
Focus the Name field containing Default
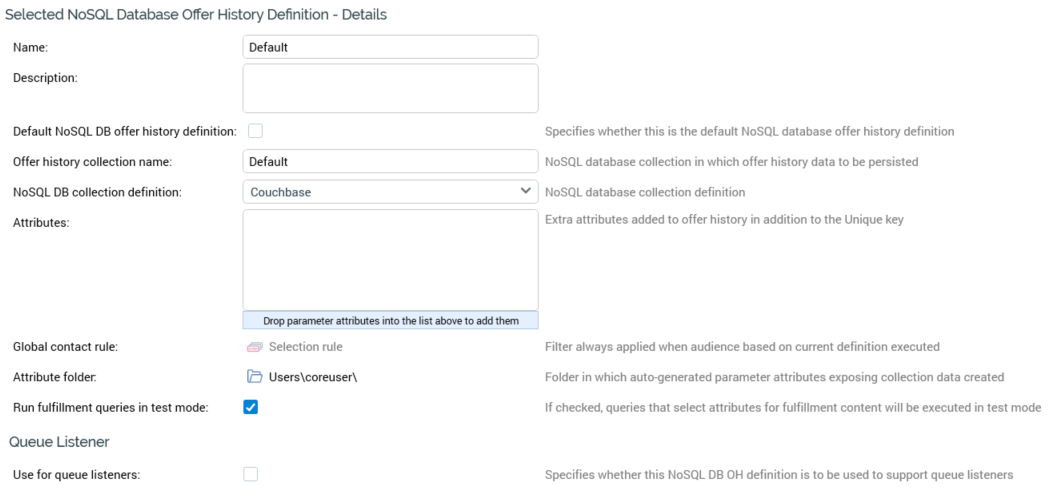point(390,47)
